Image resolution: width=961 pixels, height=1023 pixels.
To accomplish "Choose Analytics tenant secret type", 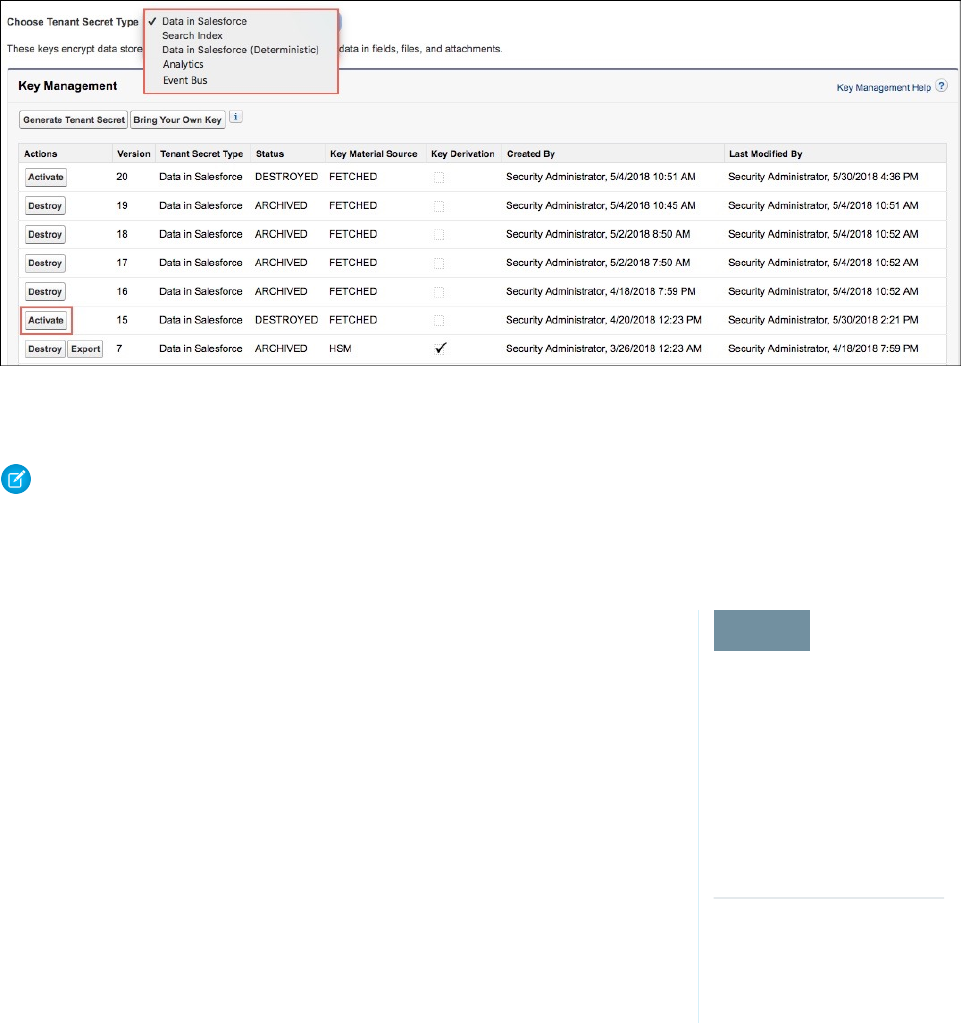I will [x=183, y=64].
